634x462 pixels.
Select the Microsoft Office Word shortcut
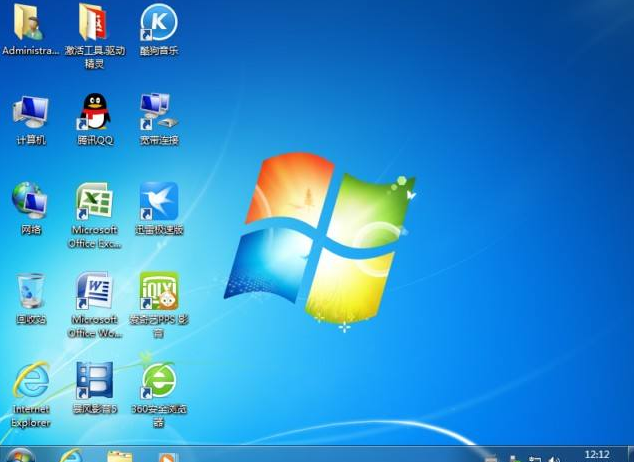[x=94, y=291]
